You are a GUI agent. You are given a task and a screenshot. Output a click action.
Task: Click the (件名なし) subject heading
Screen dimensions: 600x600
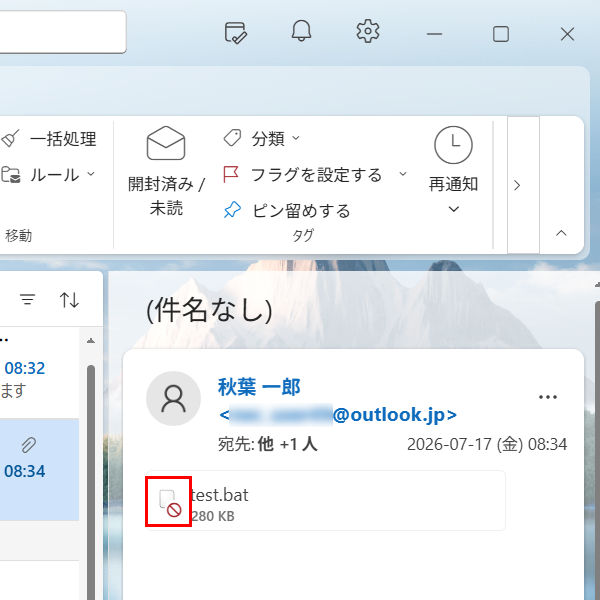tap(209, 310)
